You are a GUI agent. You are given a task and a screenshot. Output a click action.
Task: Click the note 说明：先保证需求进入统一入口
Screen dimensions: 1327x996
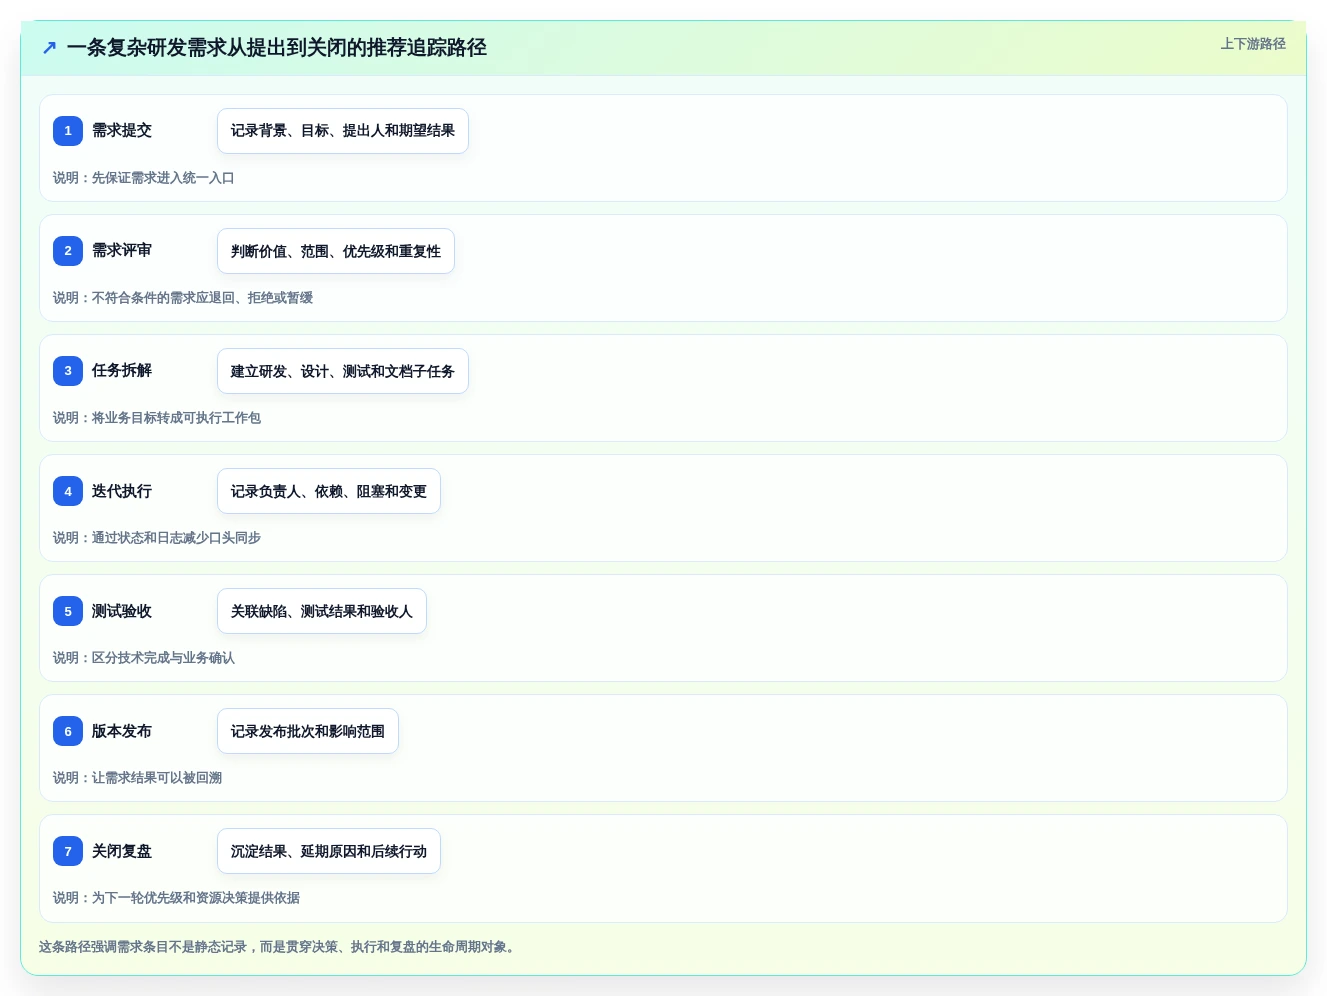144,178
